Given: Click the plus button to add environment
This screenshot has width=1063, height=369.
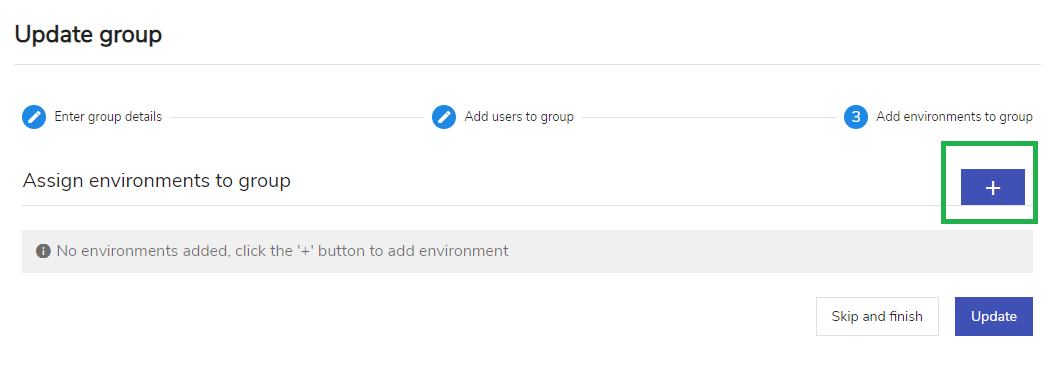Looking at the screenshot, I should (992, 187).
